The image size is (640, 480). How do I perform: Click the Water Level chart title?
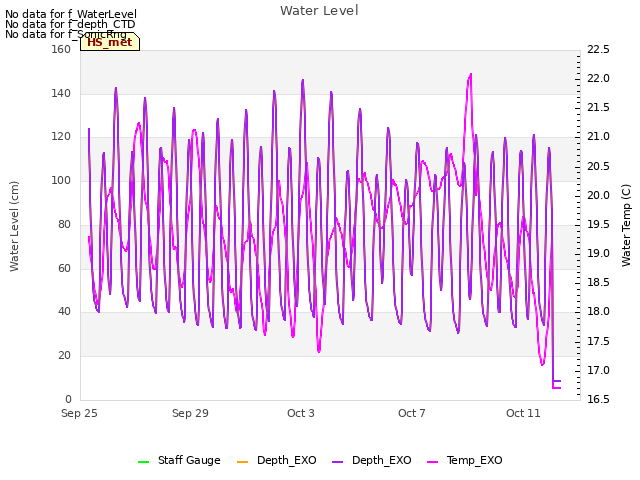tap(319, 11)
